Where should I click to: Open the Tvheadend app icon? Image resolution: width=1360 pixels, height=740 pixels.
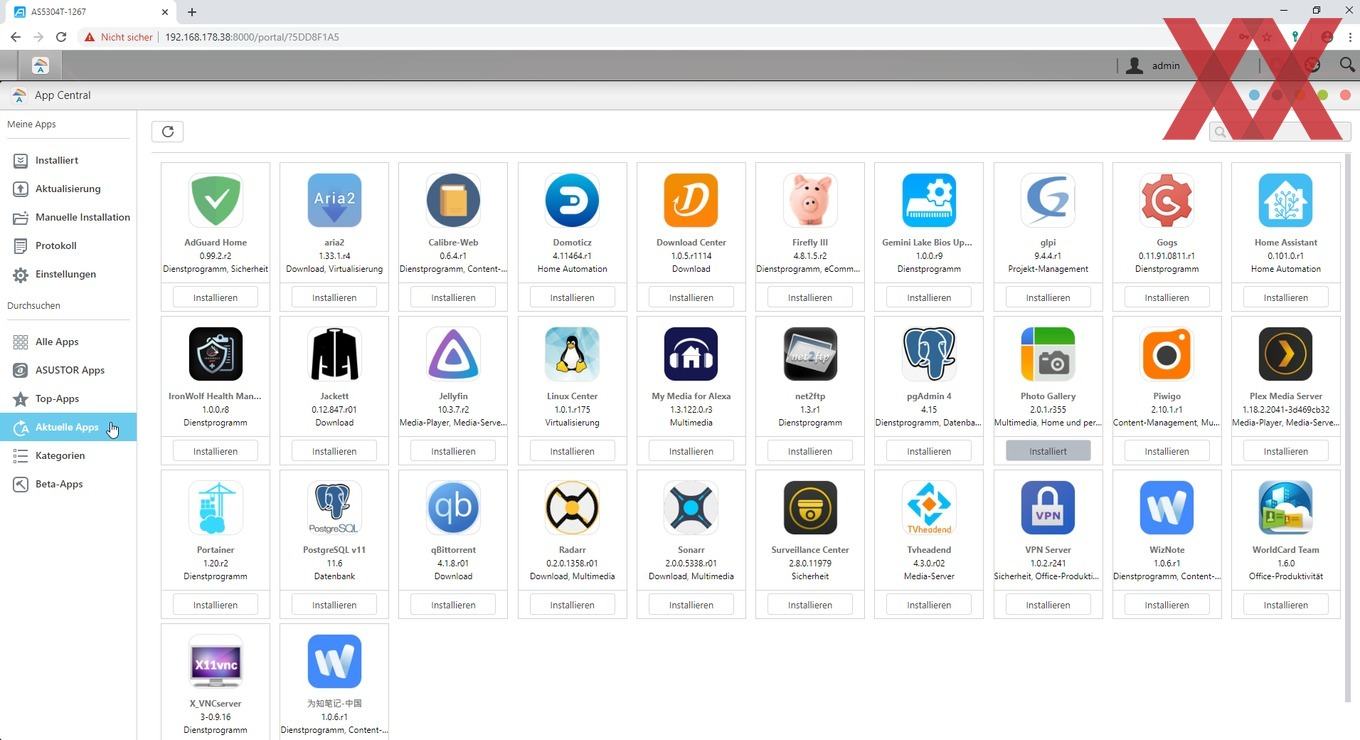[x=929, y=508]
